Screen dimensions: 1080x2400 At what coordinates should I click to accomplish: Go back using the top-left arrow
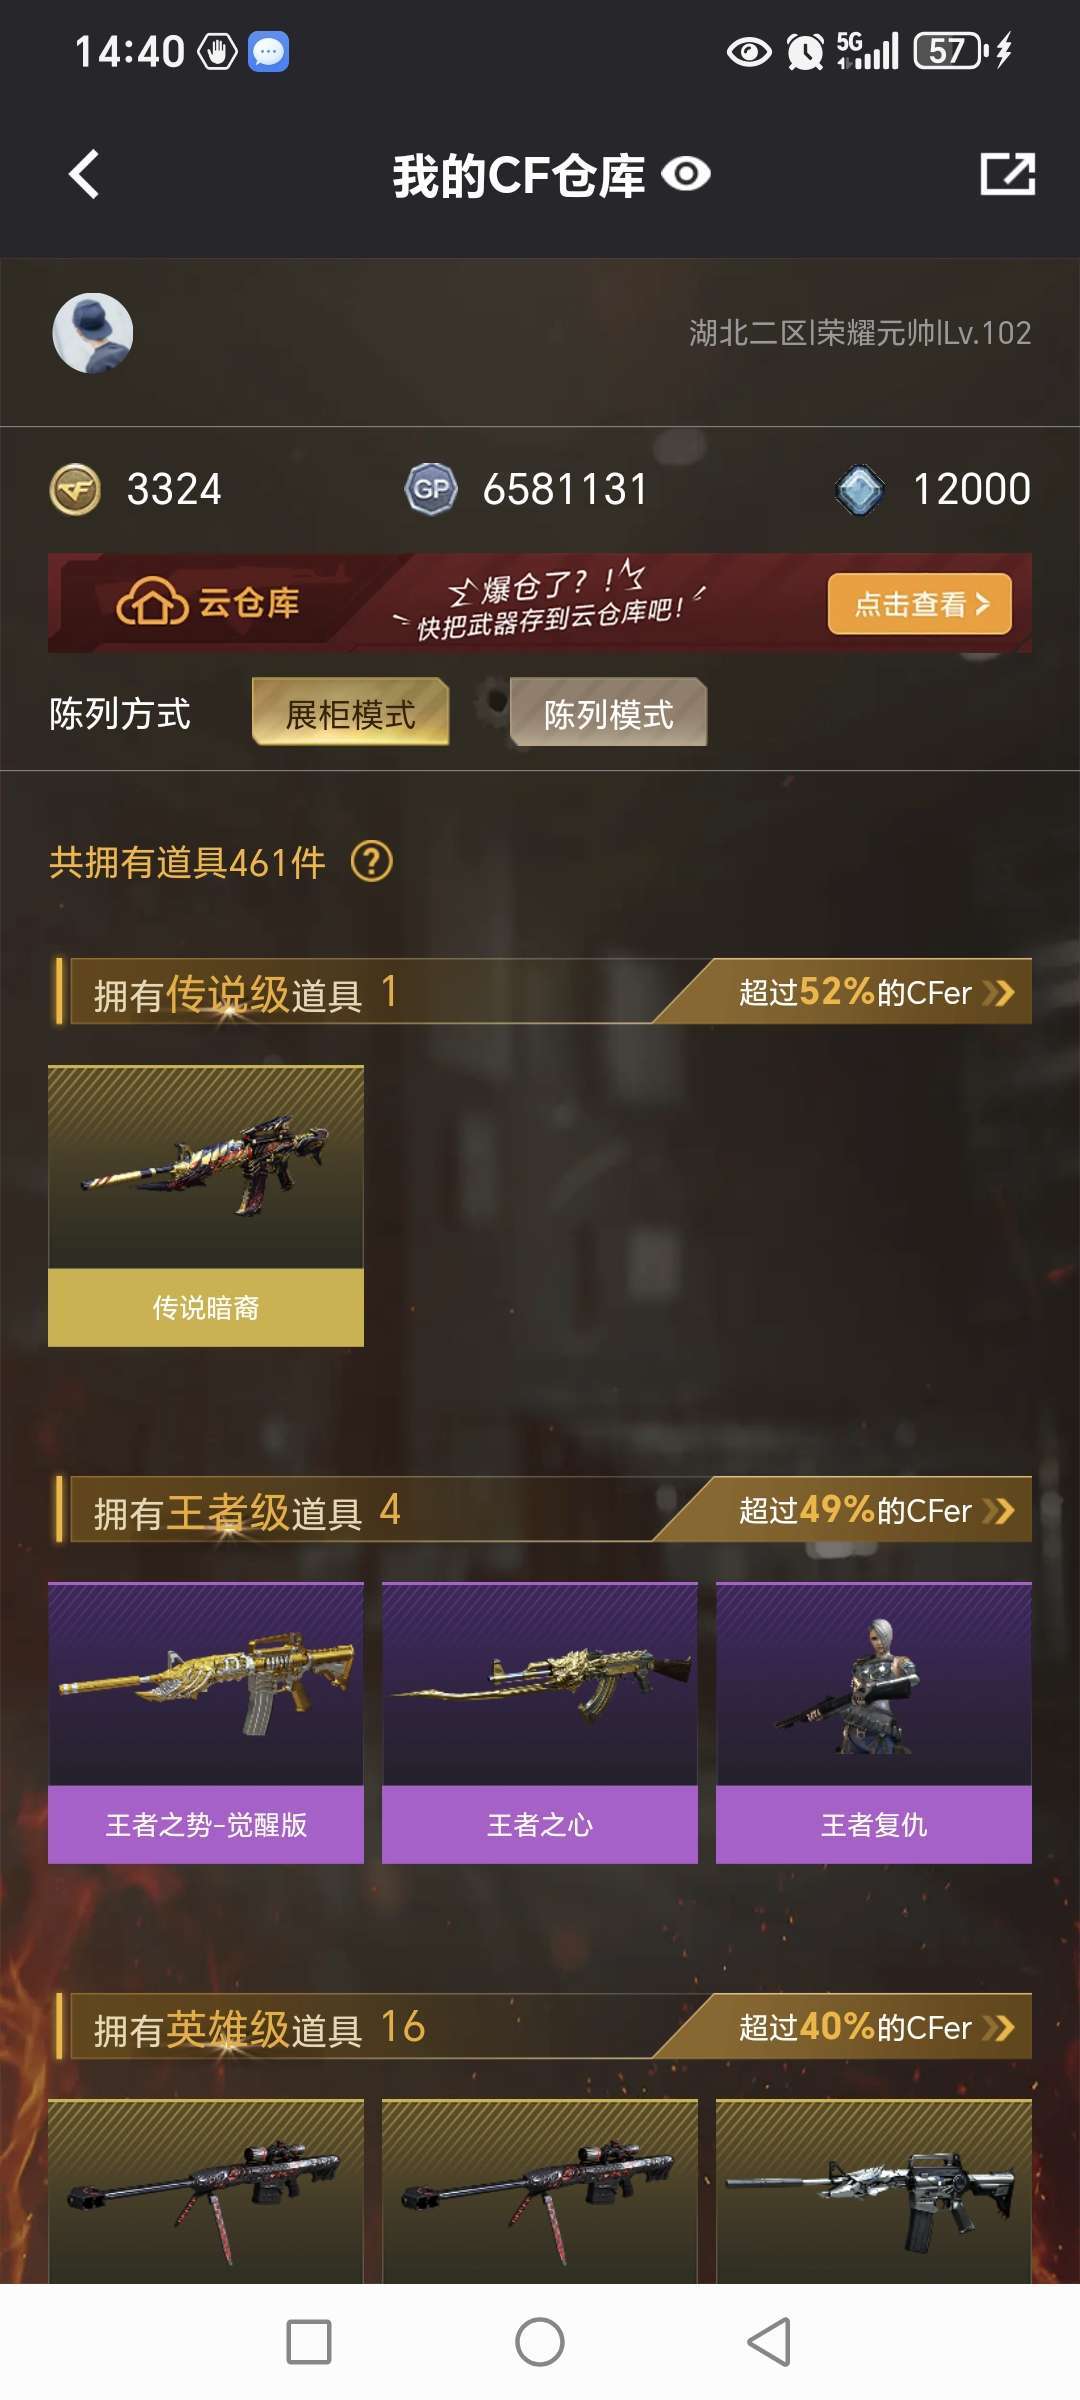pos(84,175)
